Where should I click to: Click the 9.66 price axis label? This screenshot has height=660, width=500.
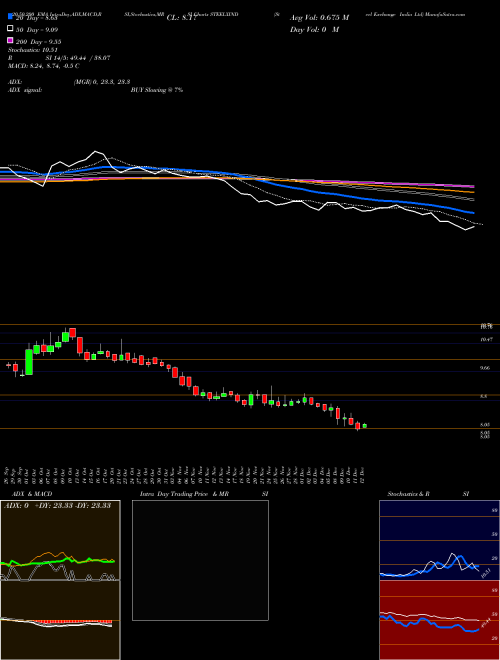486,368
